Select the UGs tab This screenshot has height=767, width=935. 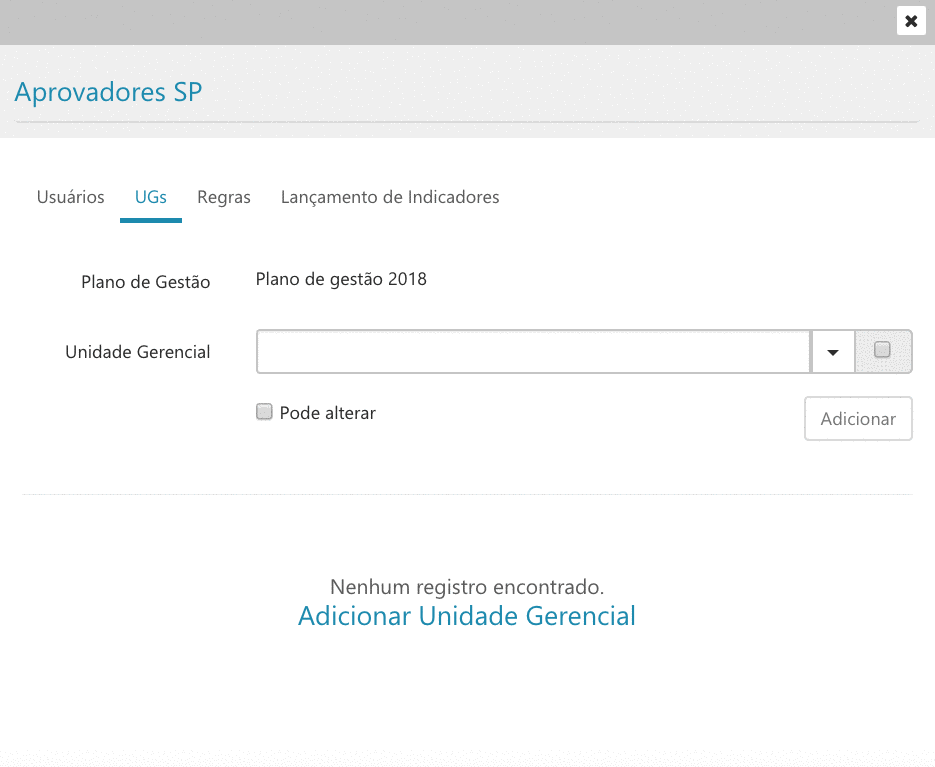(151, 197)
